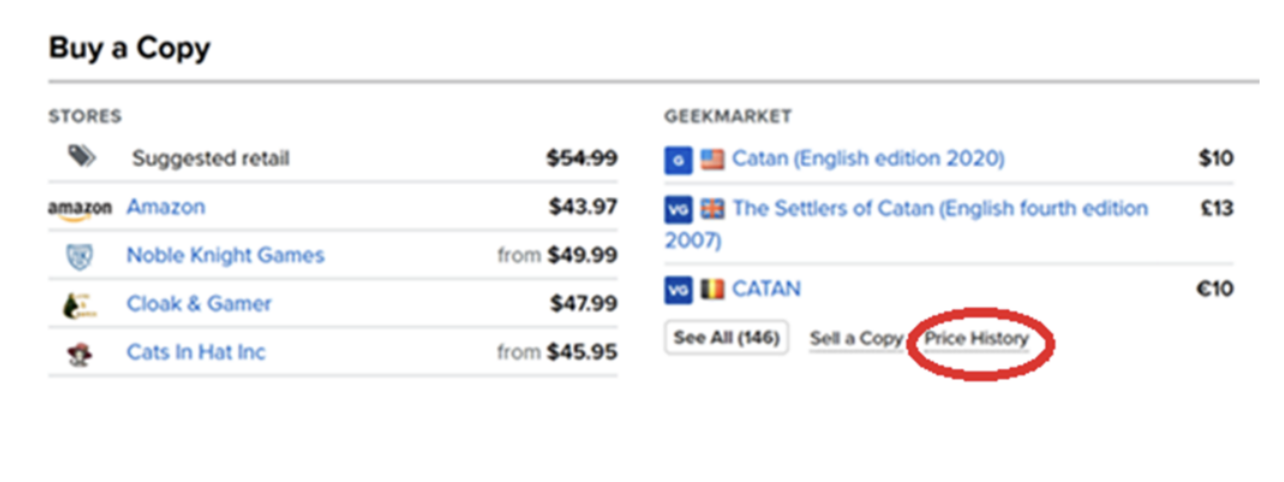1284x482 pixels.
Task: Click the UK flag on Settlers listing
Action: click(713, 210)
